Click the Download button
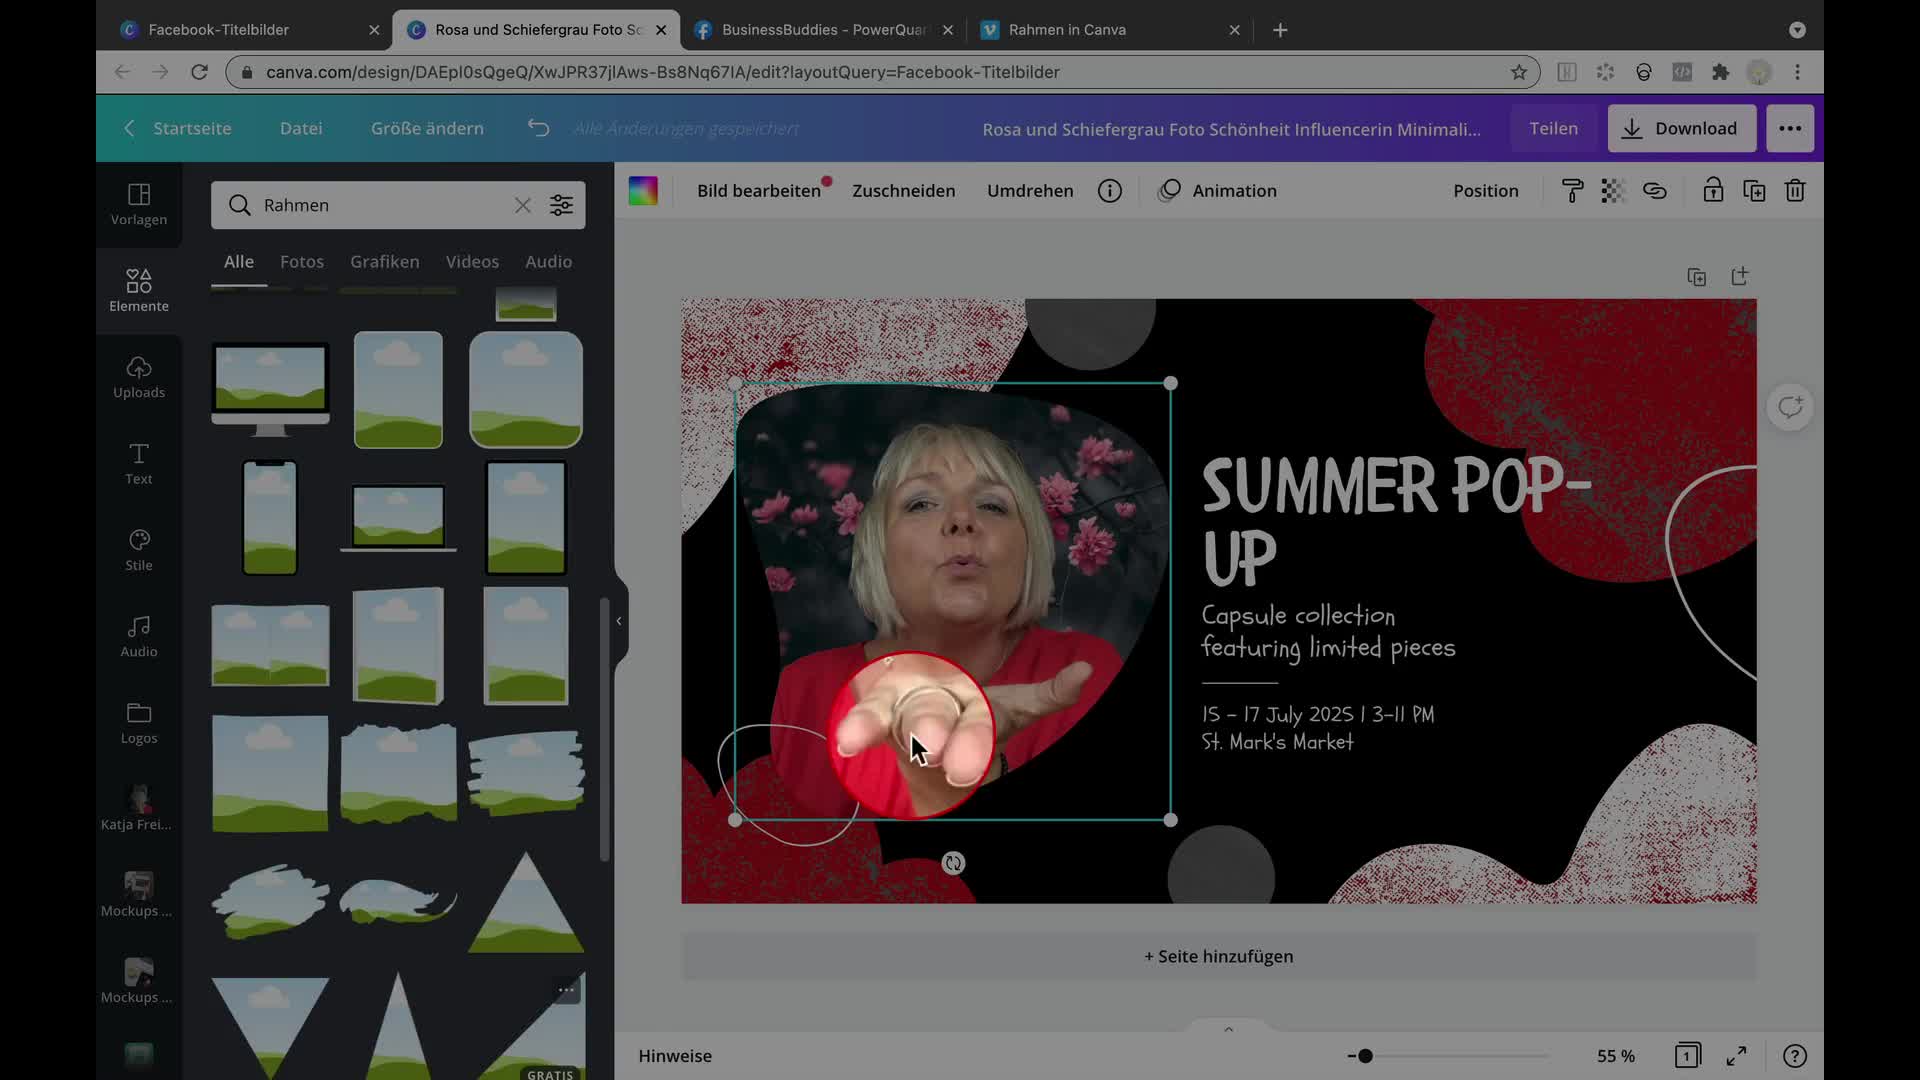1920x1080 pixels. coord(1681,128)
